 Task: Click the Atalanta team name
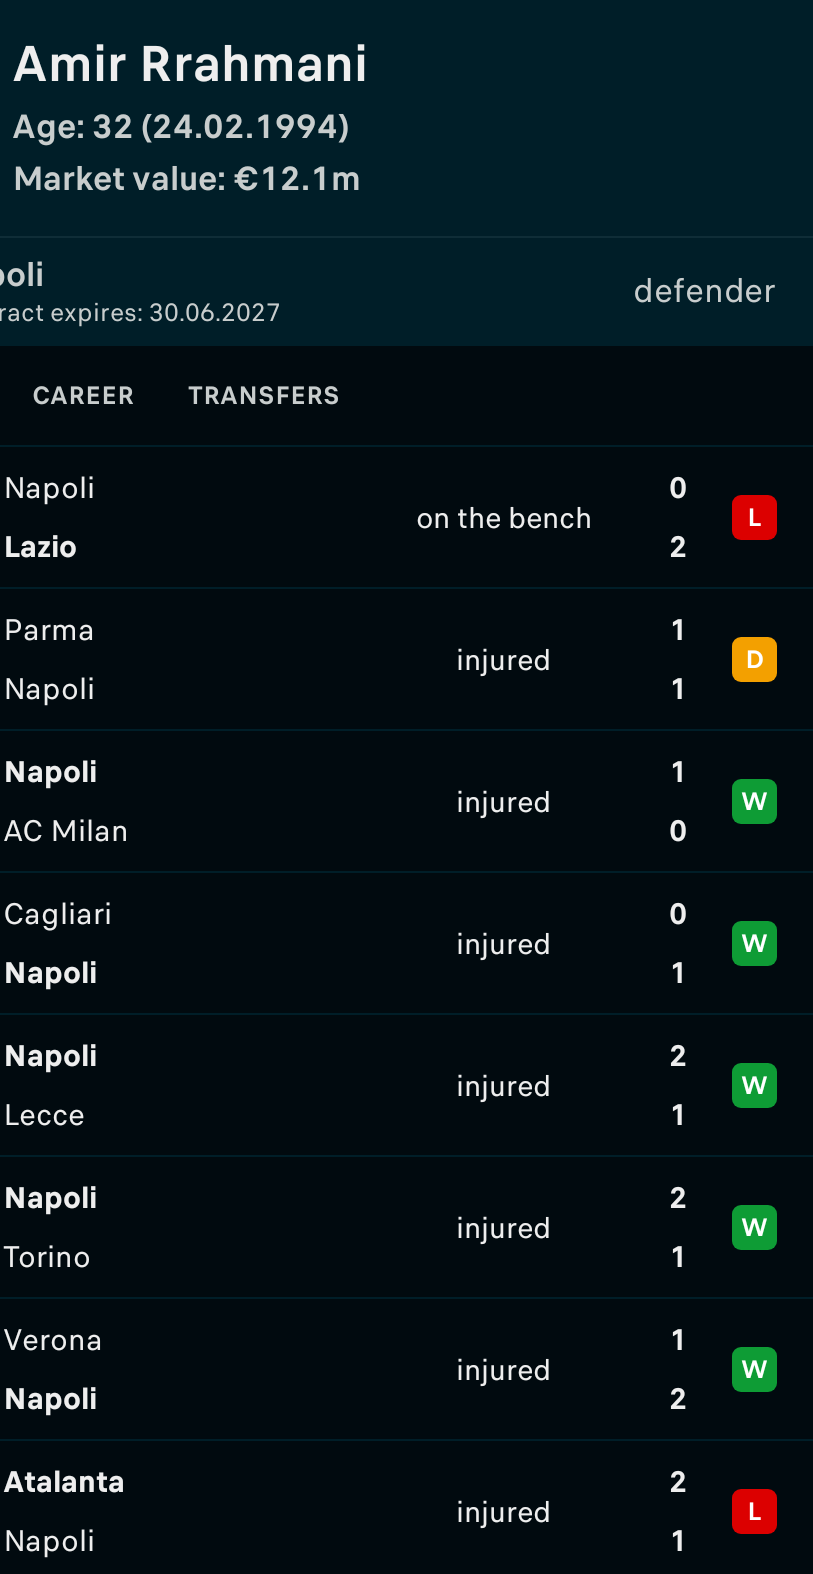click(64, 1482)
